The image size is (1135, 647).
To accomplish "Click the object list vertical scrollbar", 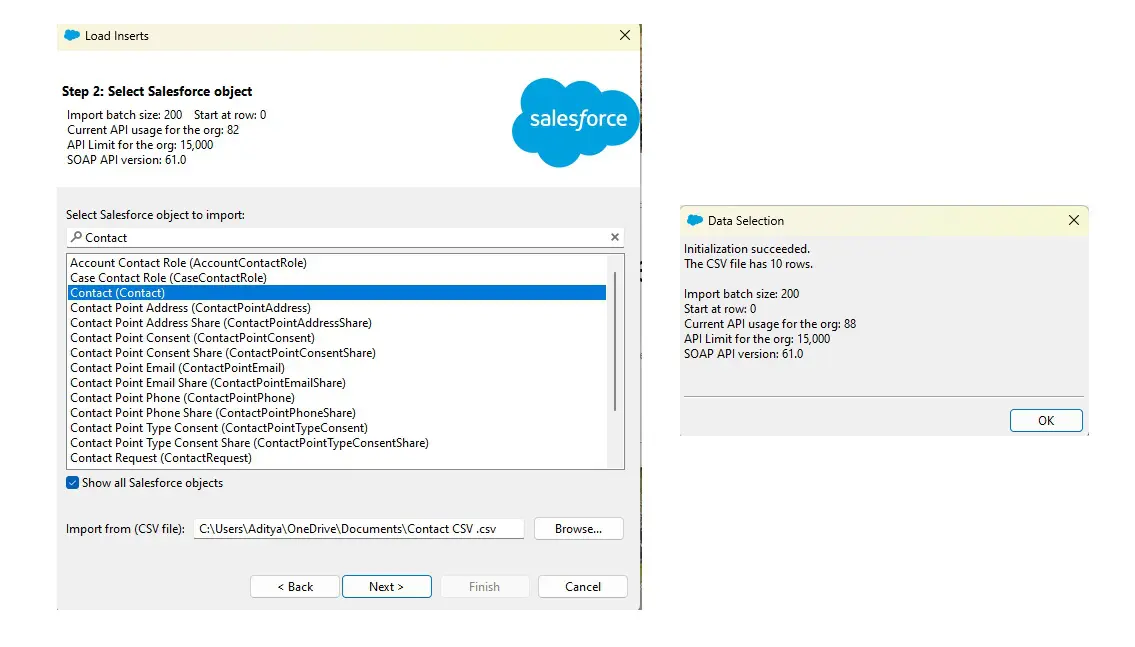I will (x=615, y=340).
